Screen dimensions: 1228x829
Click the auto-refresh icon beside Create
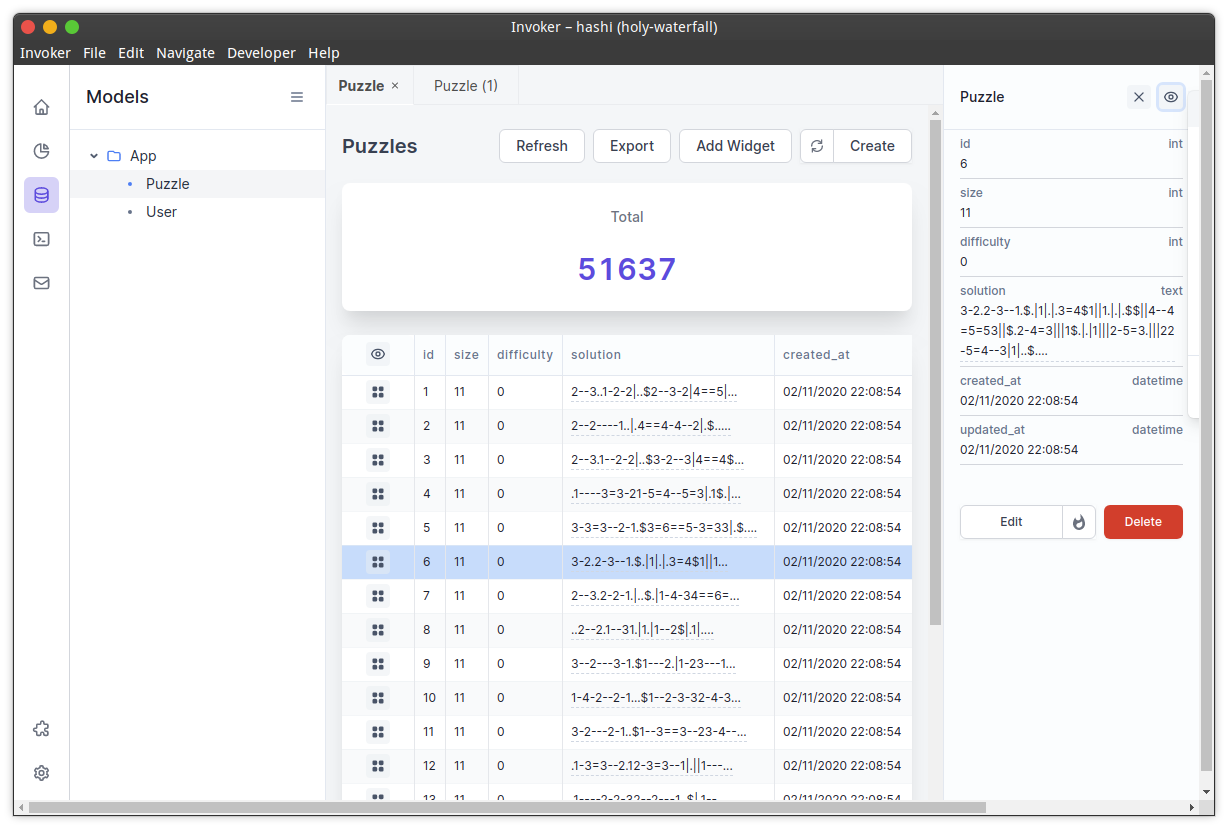[x=816, y=145]
